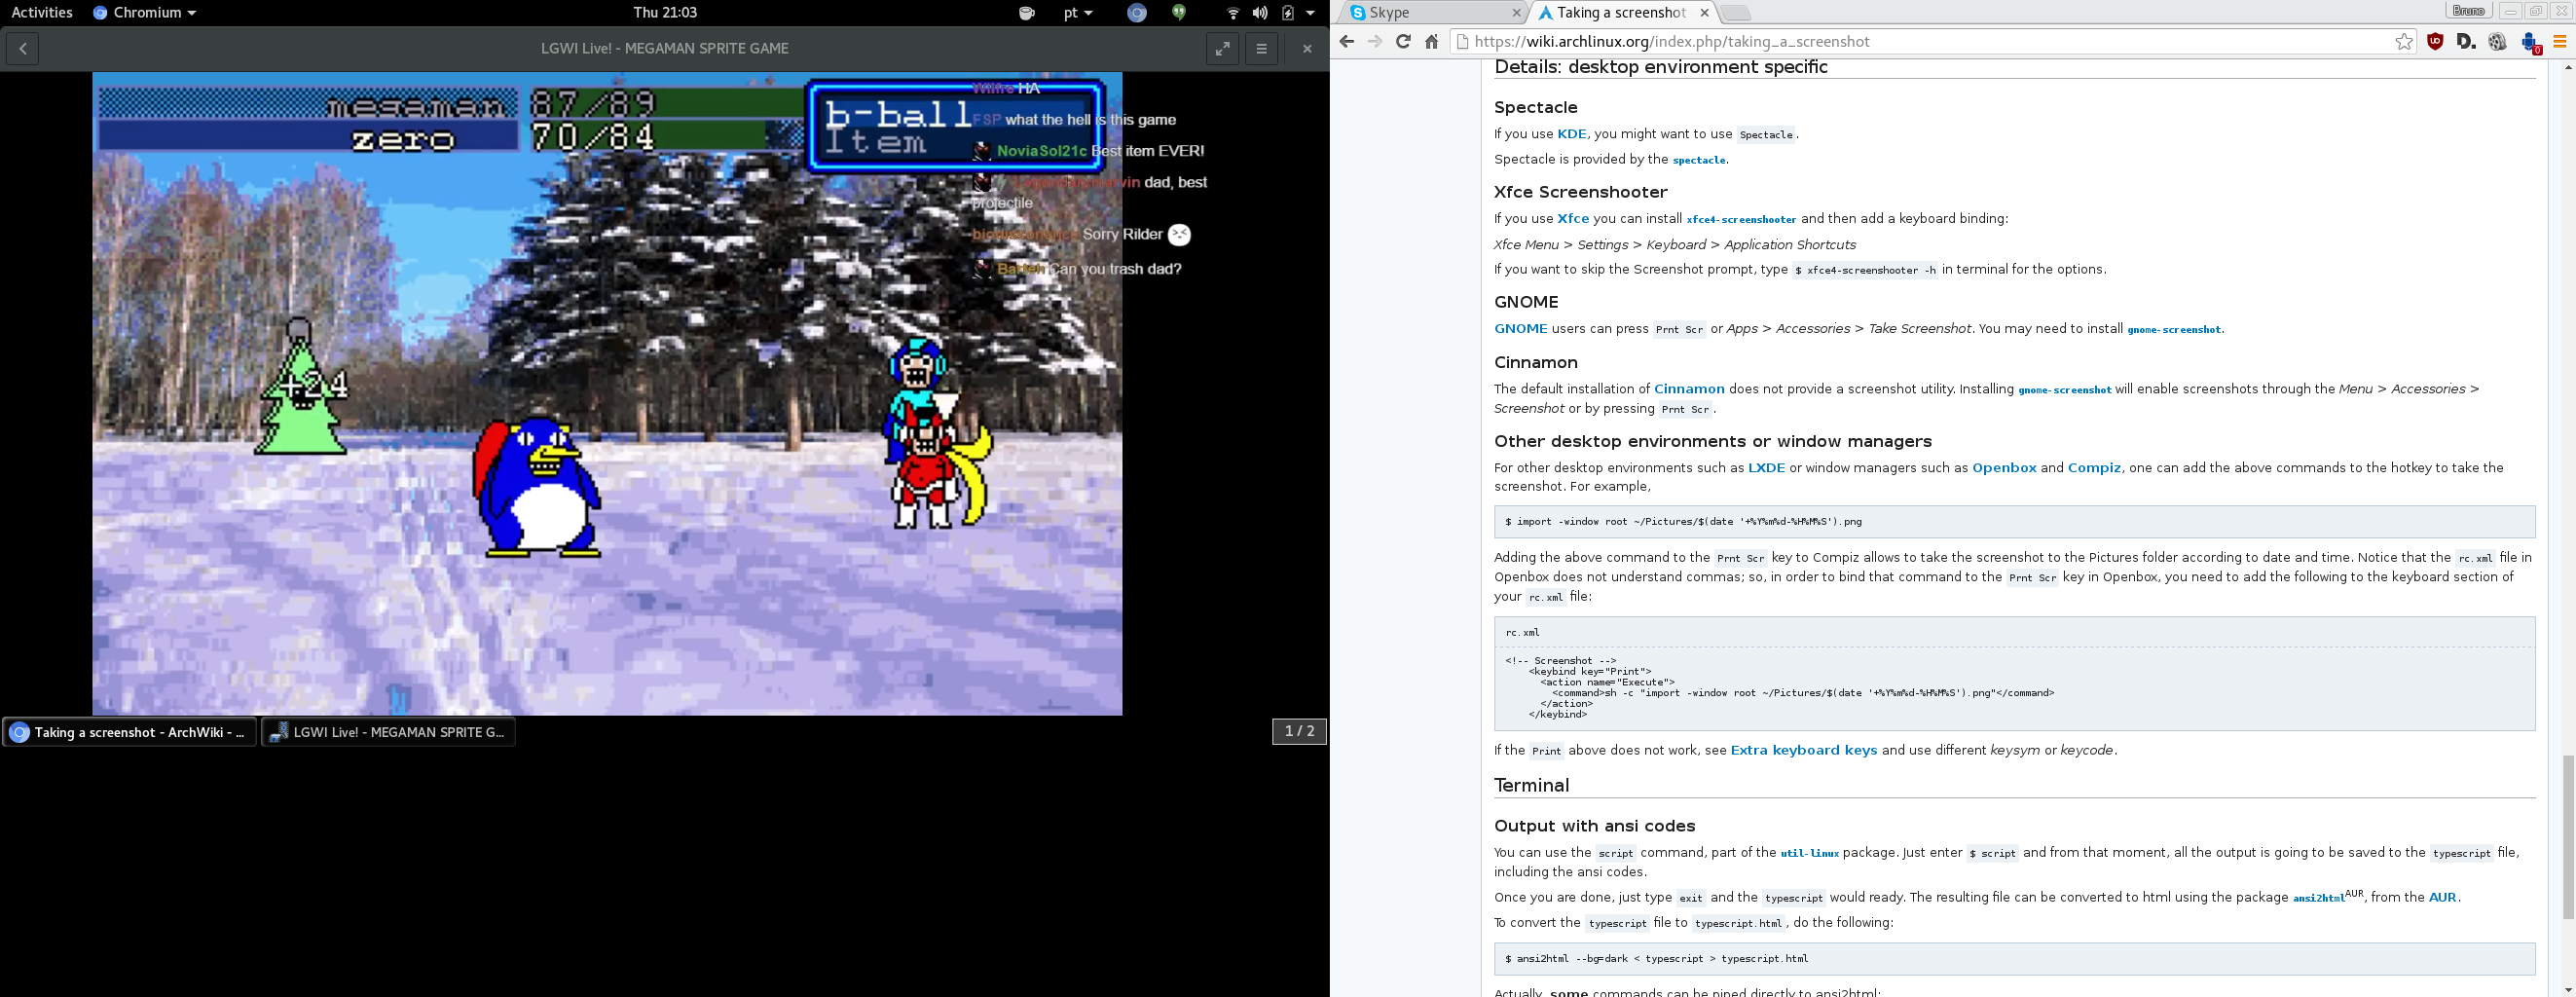Follow the LXDE link

[x=1766, y=468]
